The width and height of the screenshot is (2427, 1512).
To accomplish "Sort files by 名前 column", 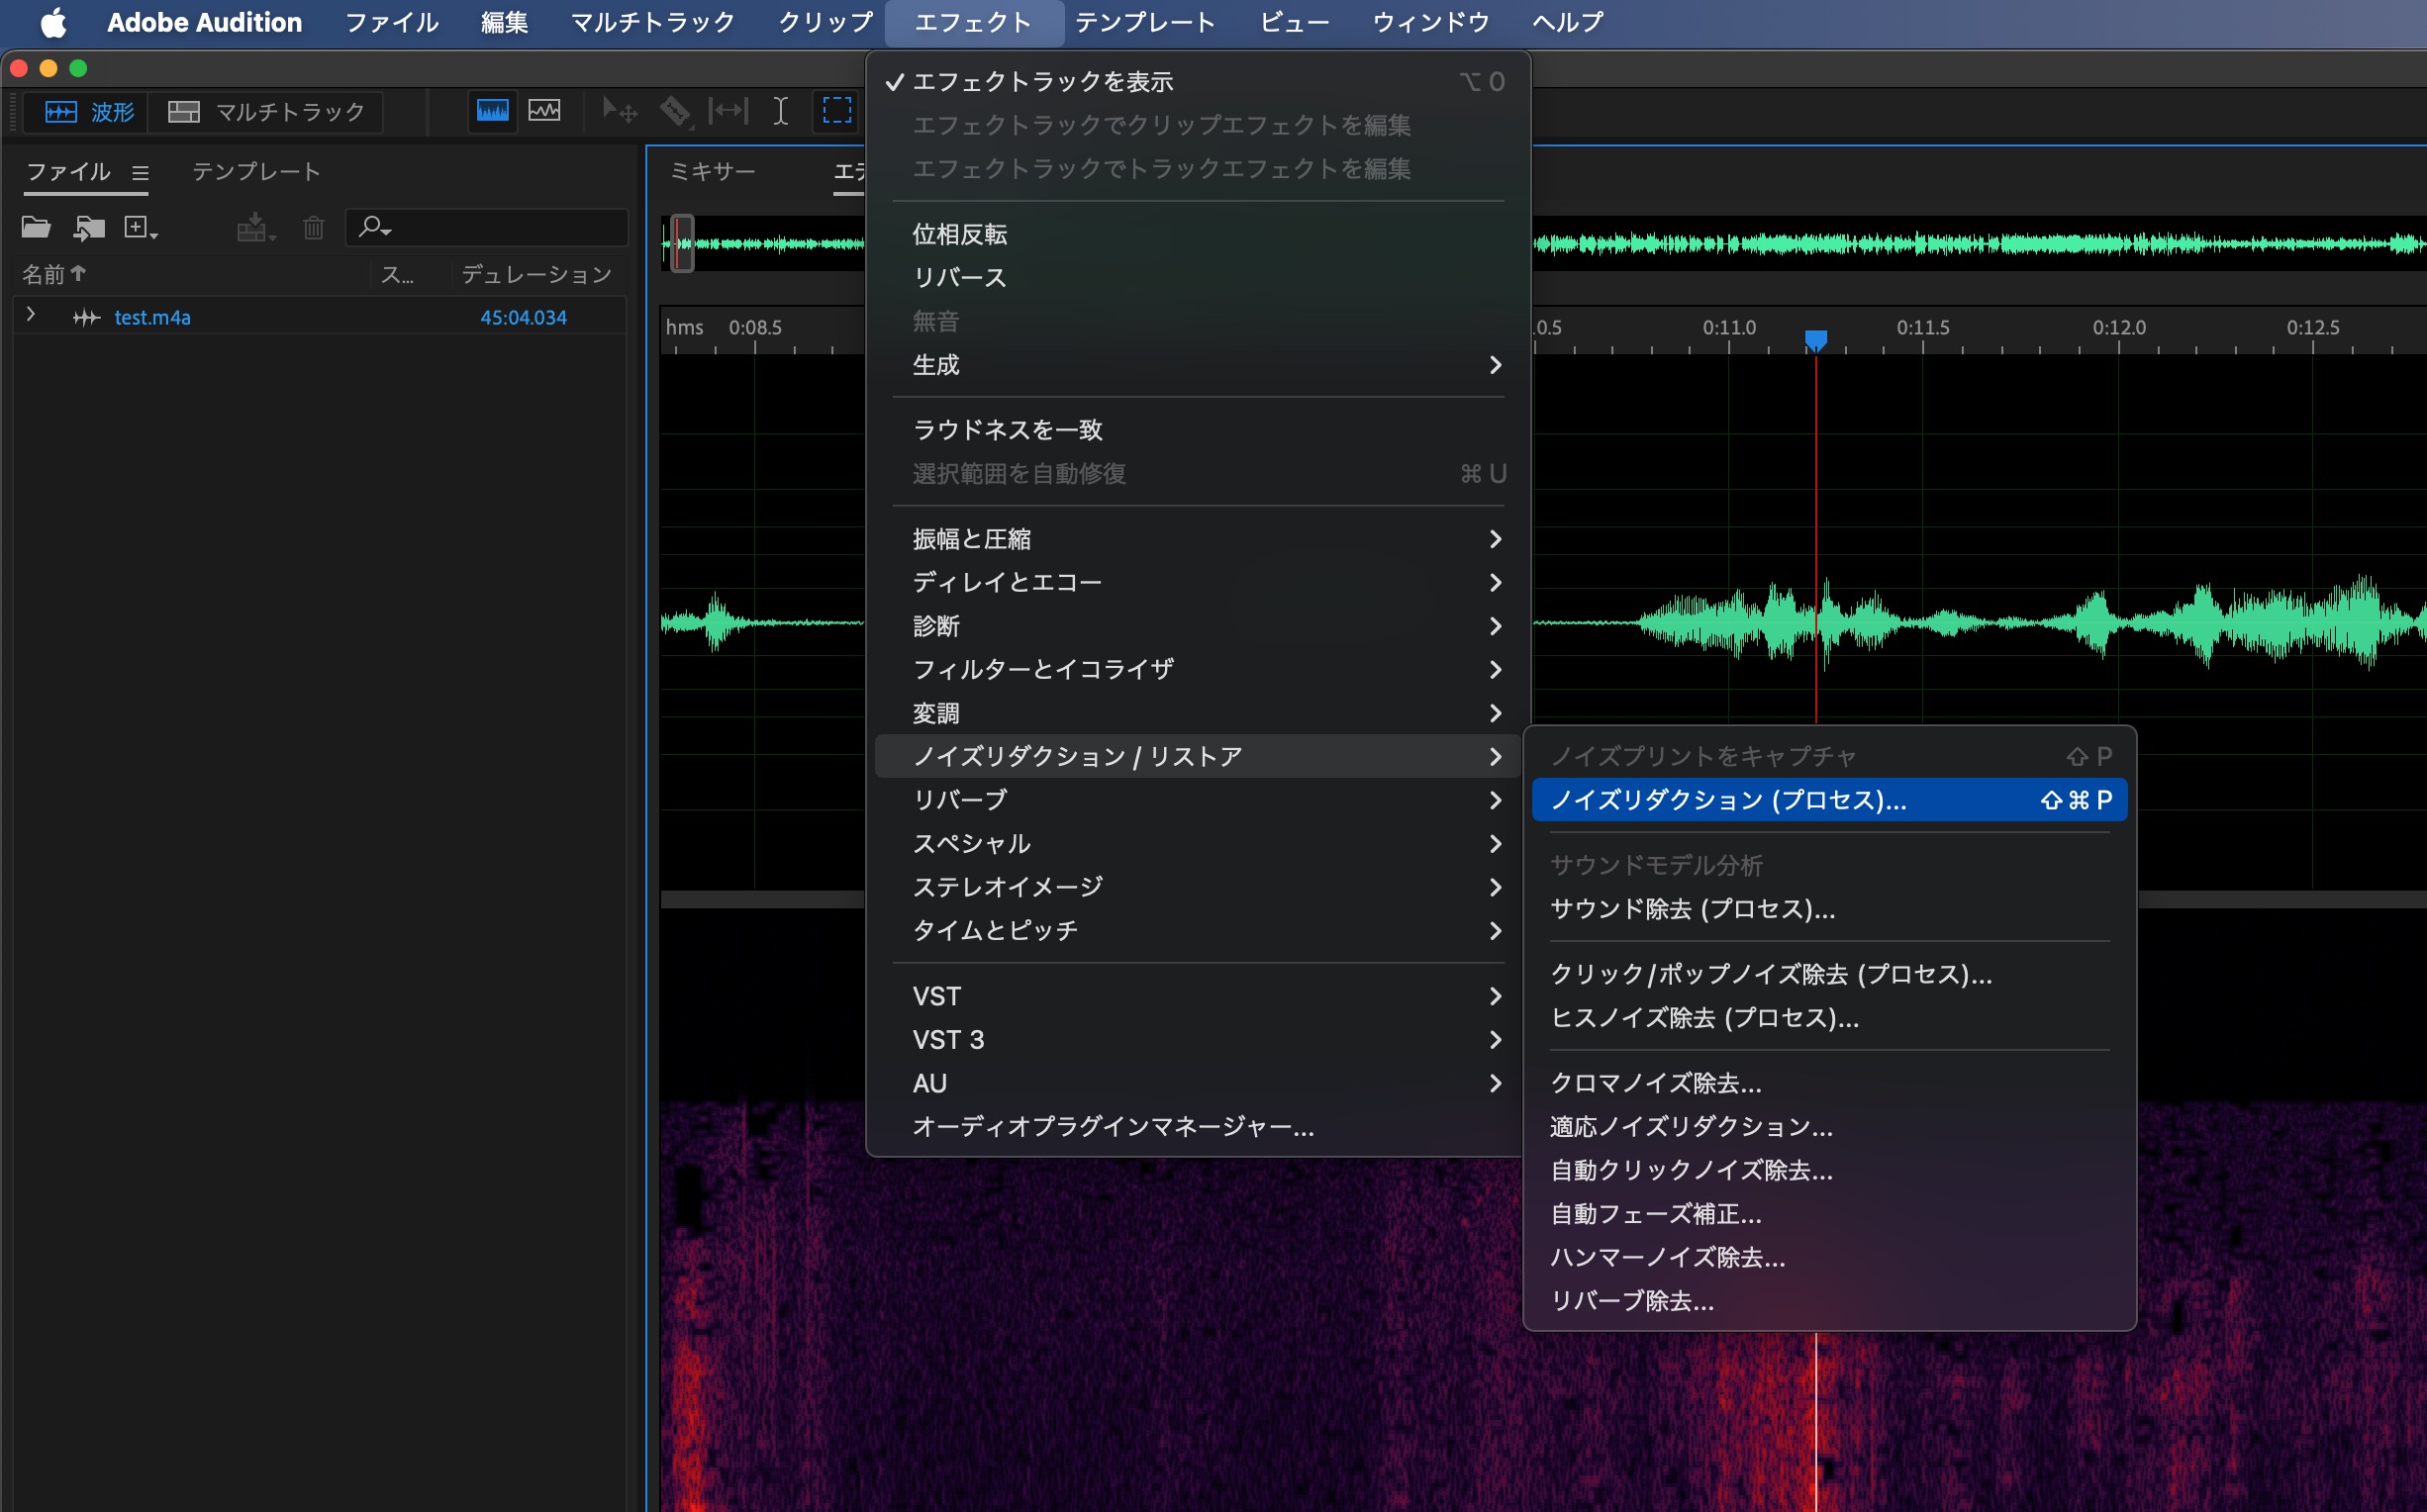I will point(54,274).
